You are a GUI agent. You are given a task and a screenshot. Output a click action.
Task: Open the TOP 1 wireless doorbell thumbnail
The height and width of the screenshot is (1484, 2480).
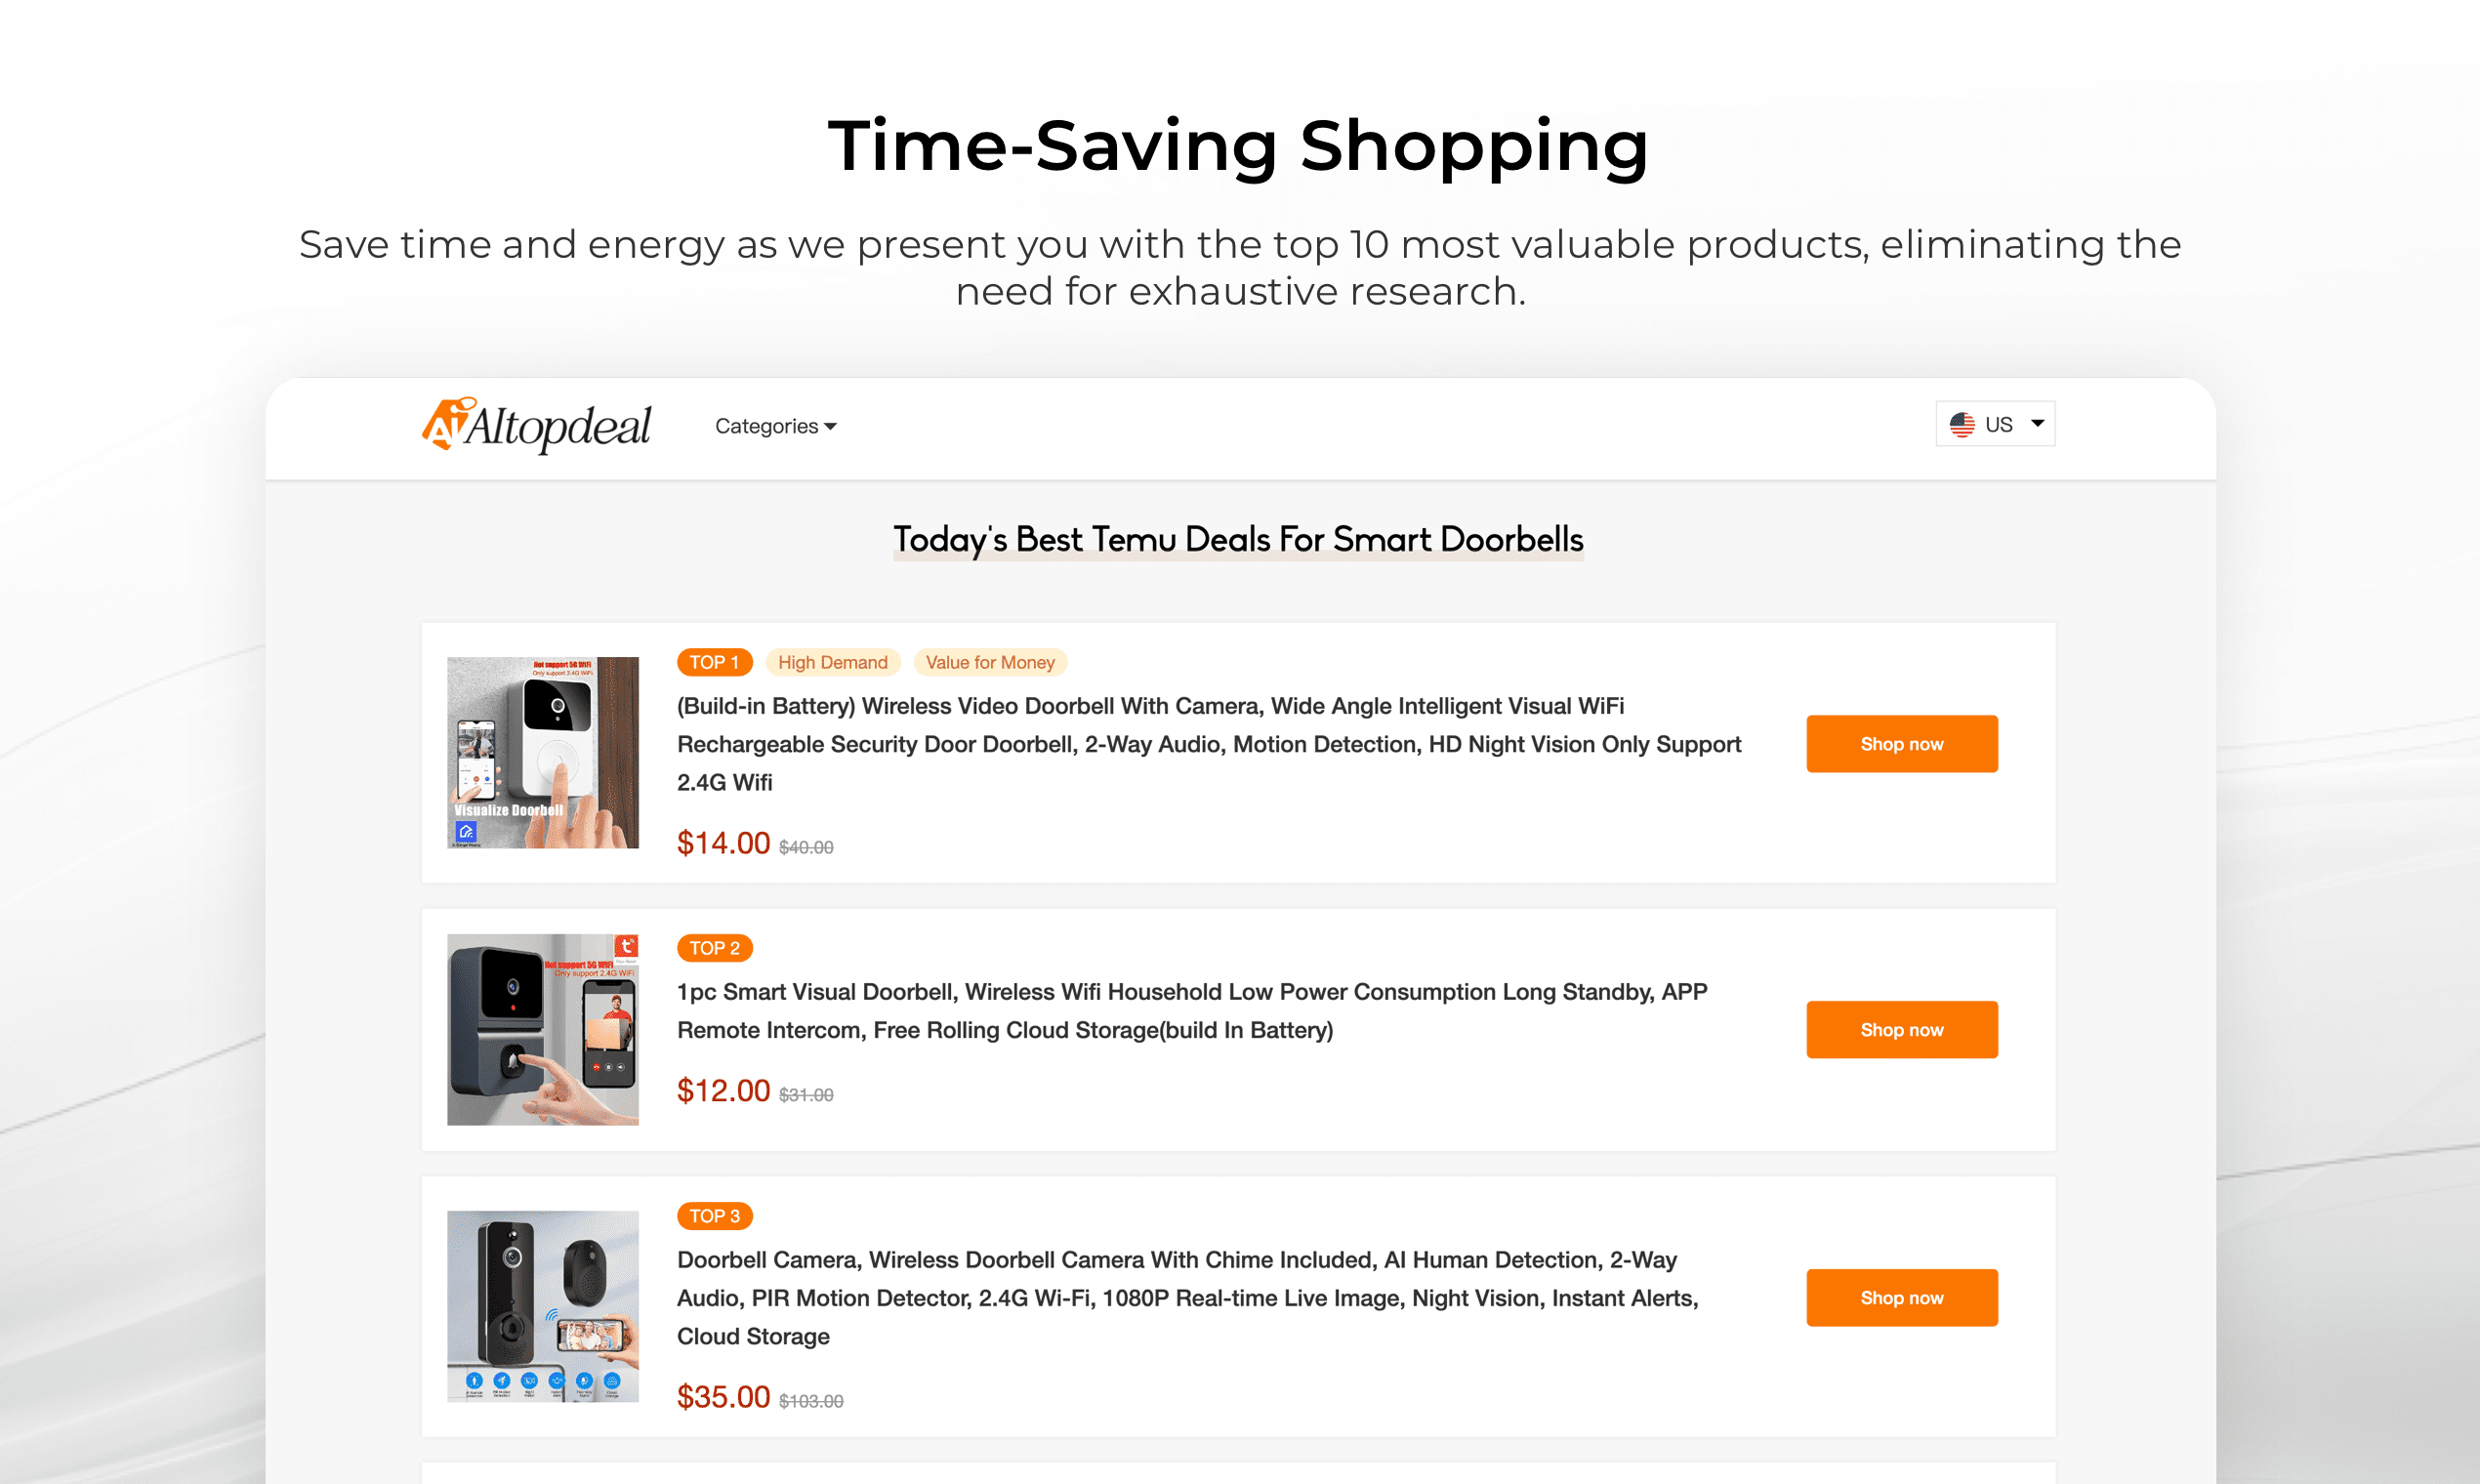point(543,752)
